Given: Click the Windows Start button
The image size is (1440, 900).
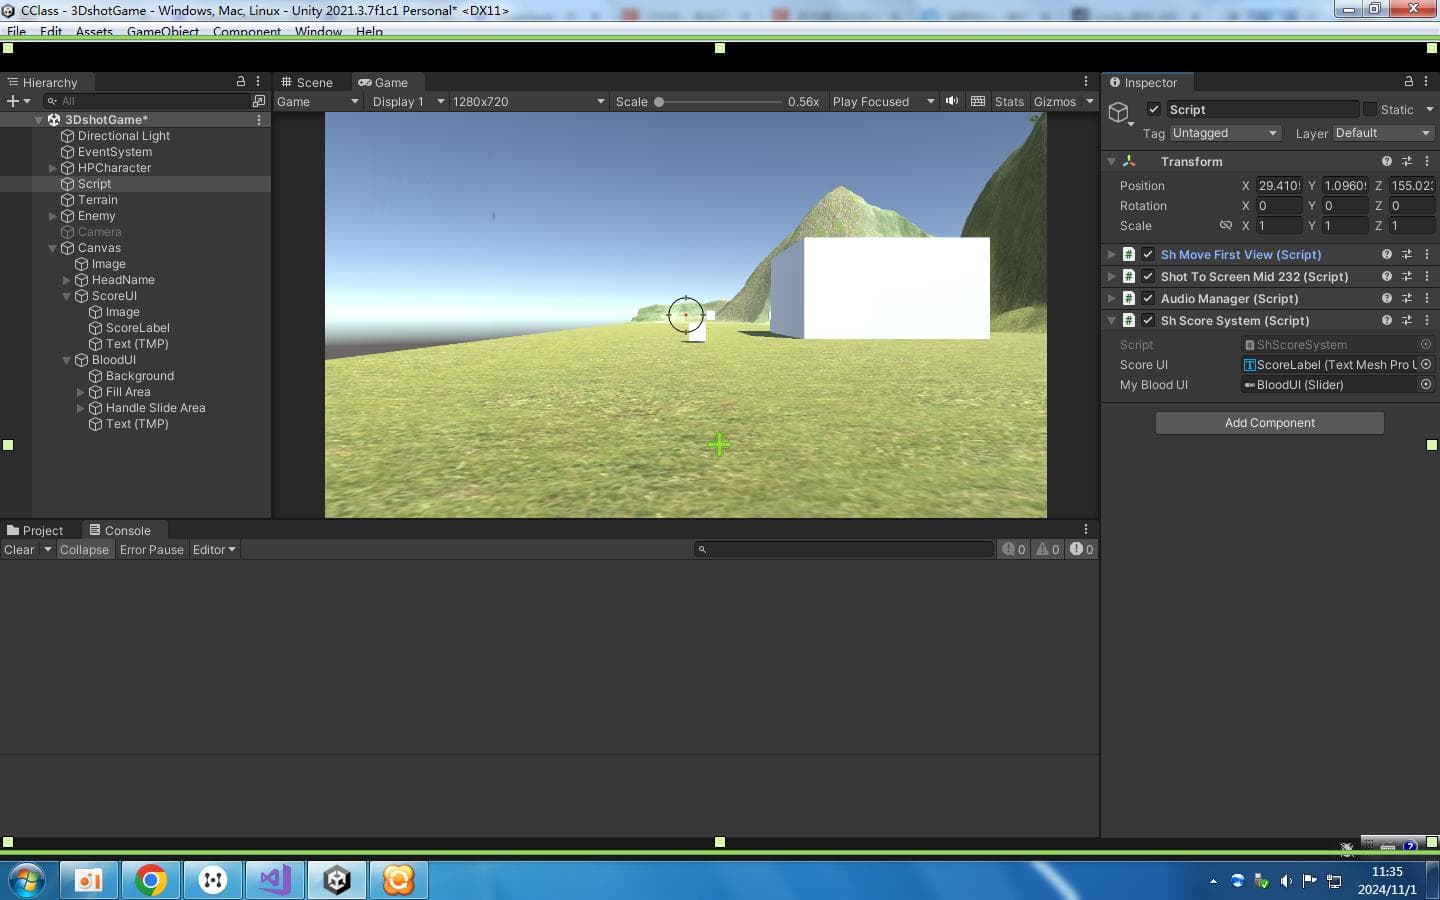Looking at the screenshot, I should point(27,880).
